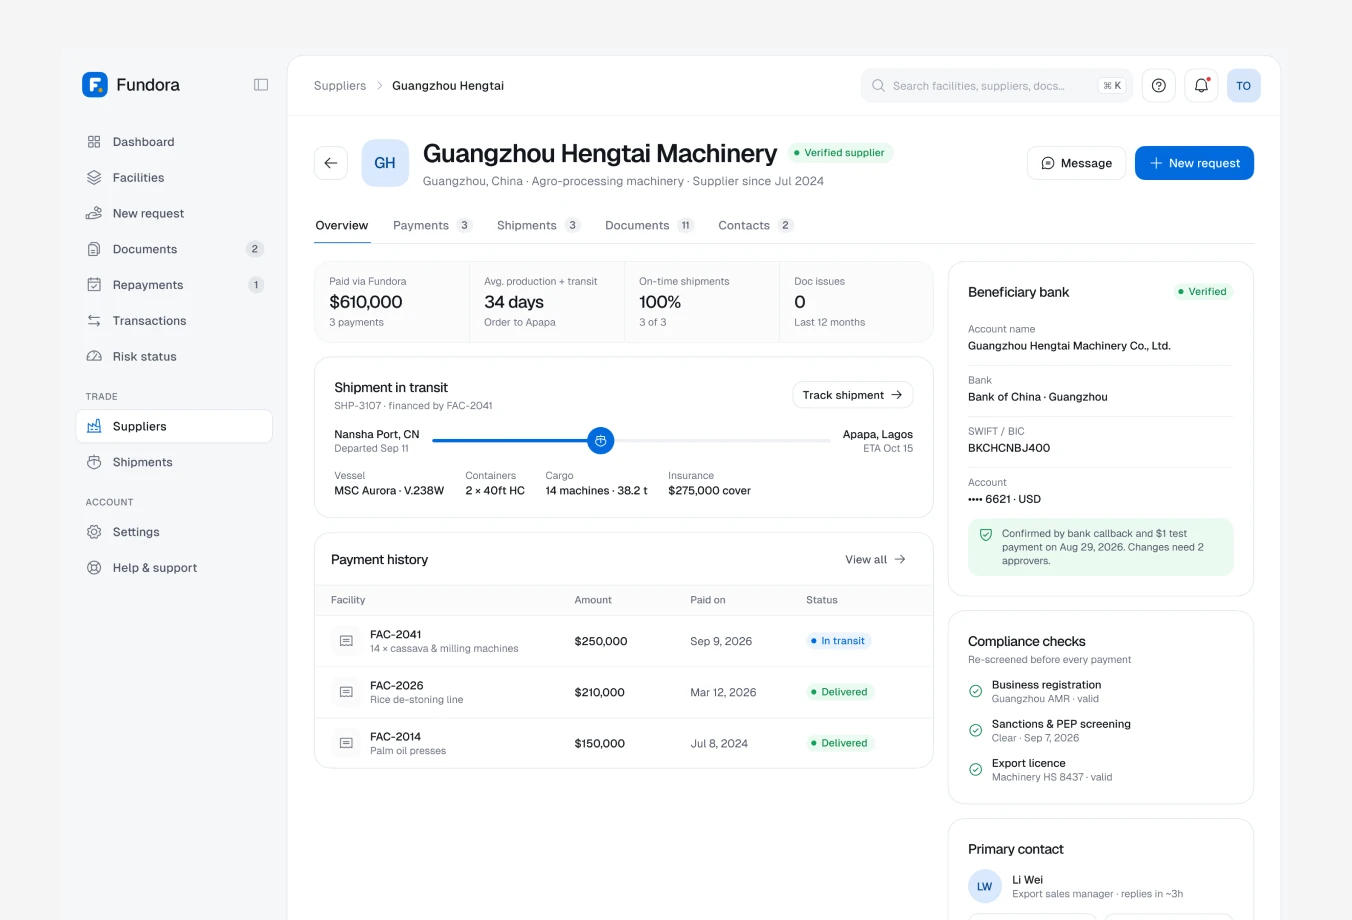Open Settings in the sidebar
Viewport: 1352px width, 920px height.
174,532
